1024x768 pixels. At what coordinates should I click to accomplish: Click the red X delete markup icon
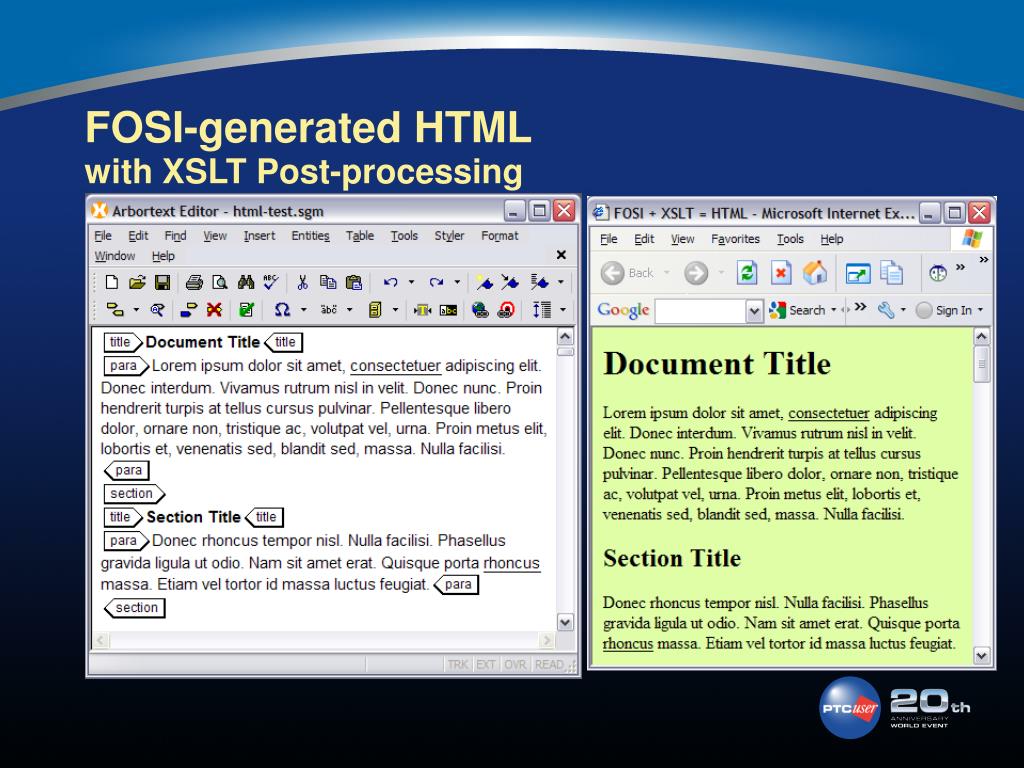(214, 310)
